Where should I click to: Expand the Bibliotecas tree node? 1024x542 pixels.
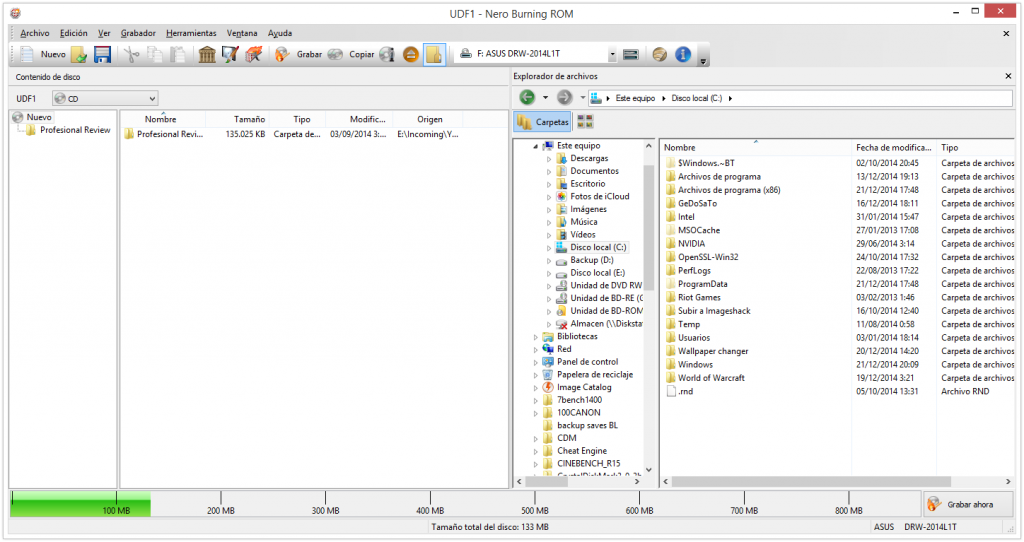[536, 337]
